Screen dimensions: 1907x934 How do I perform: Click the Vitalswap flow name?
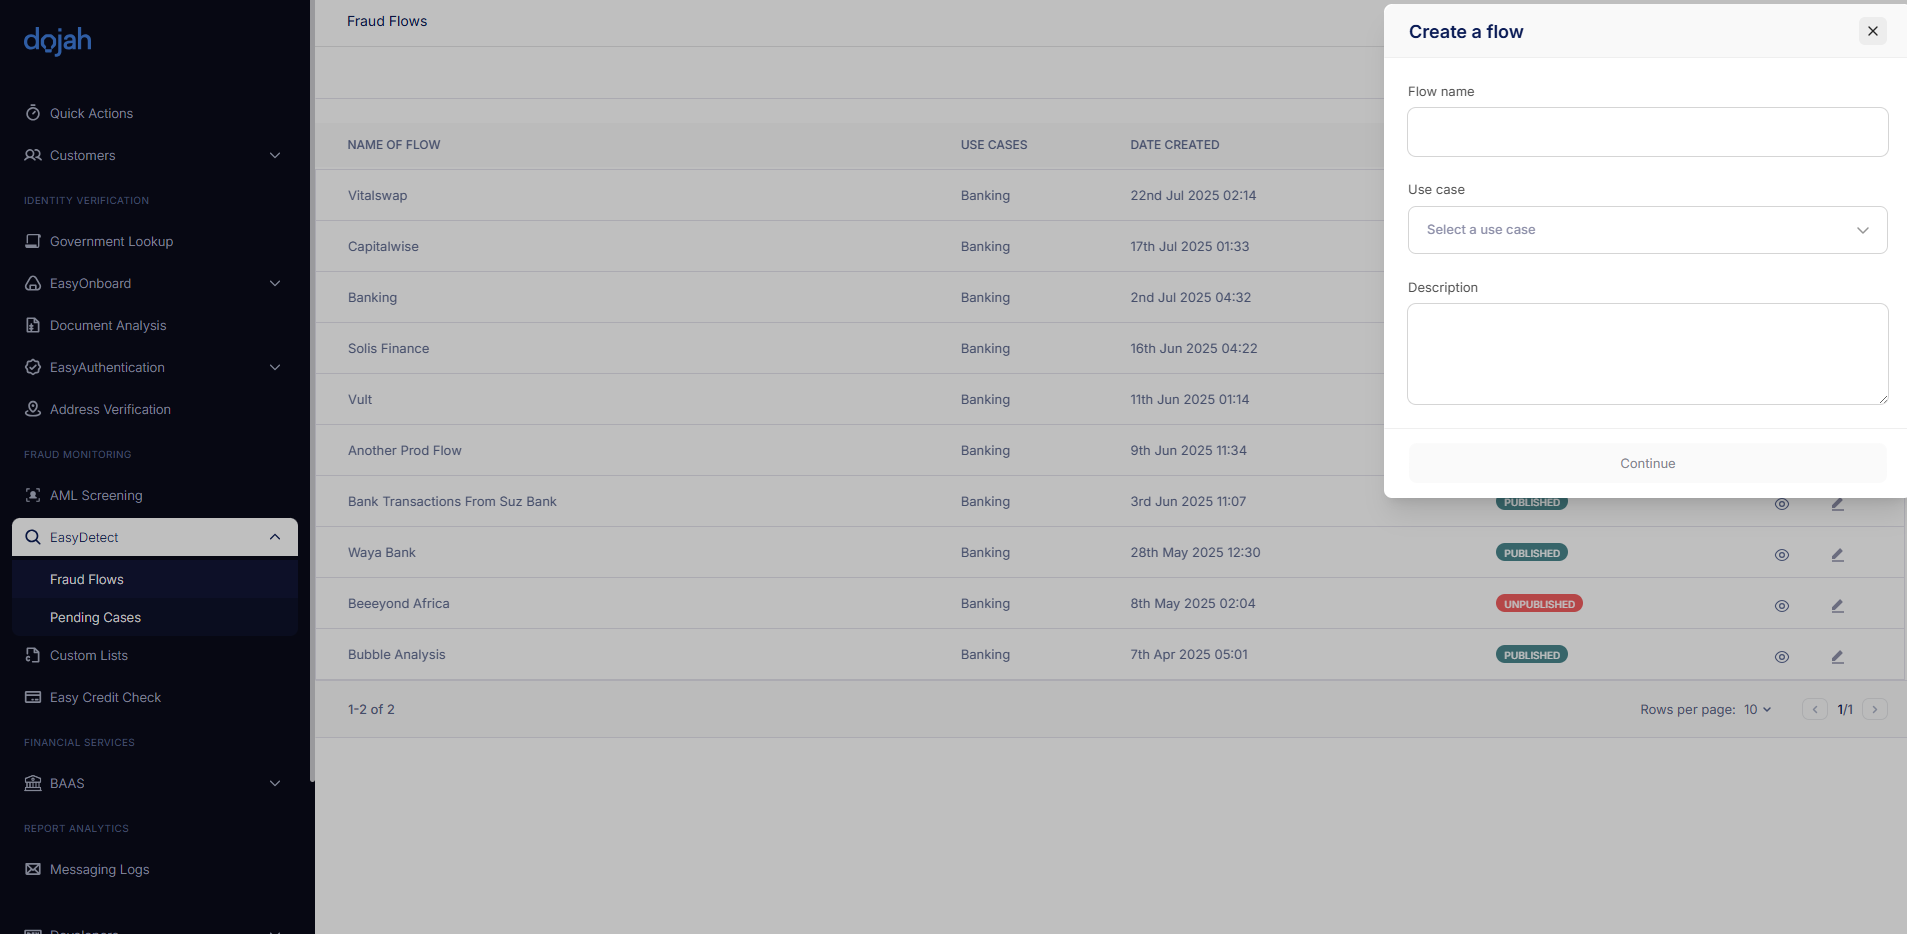(377, 195)
